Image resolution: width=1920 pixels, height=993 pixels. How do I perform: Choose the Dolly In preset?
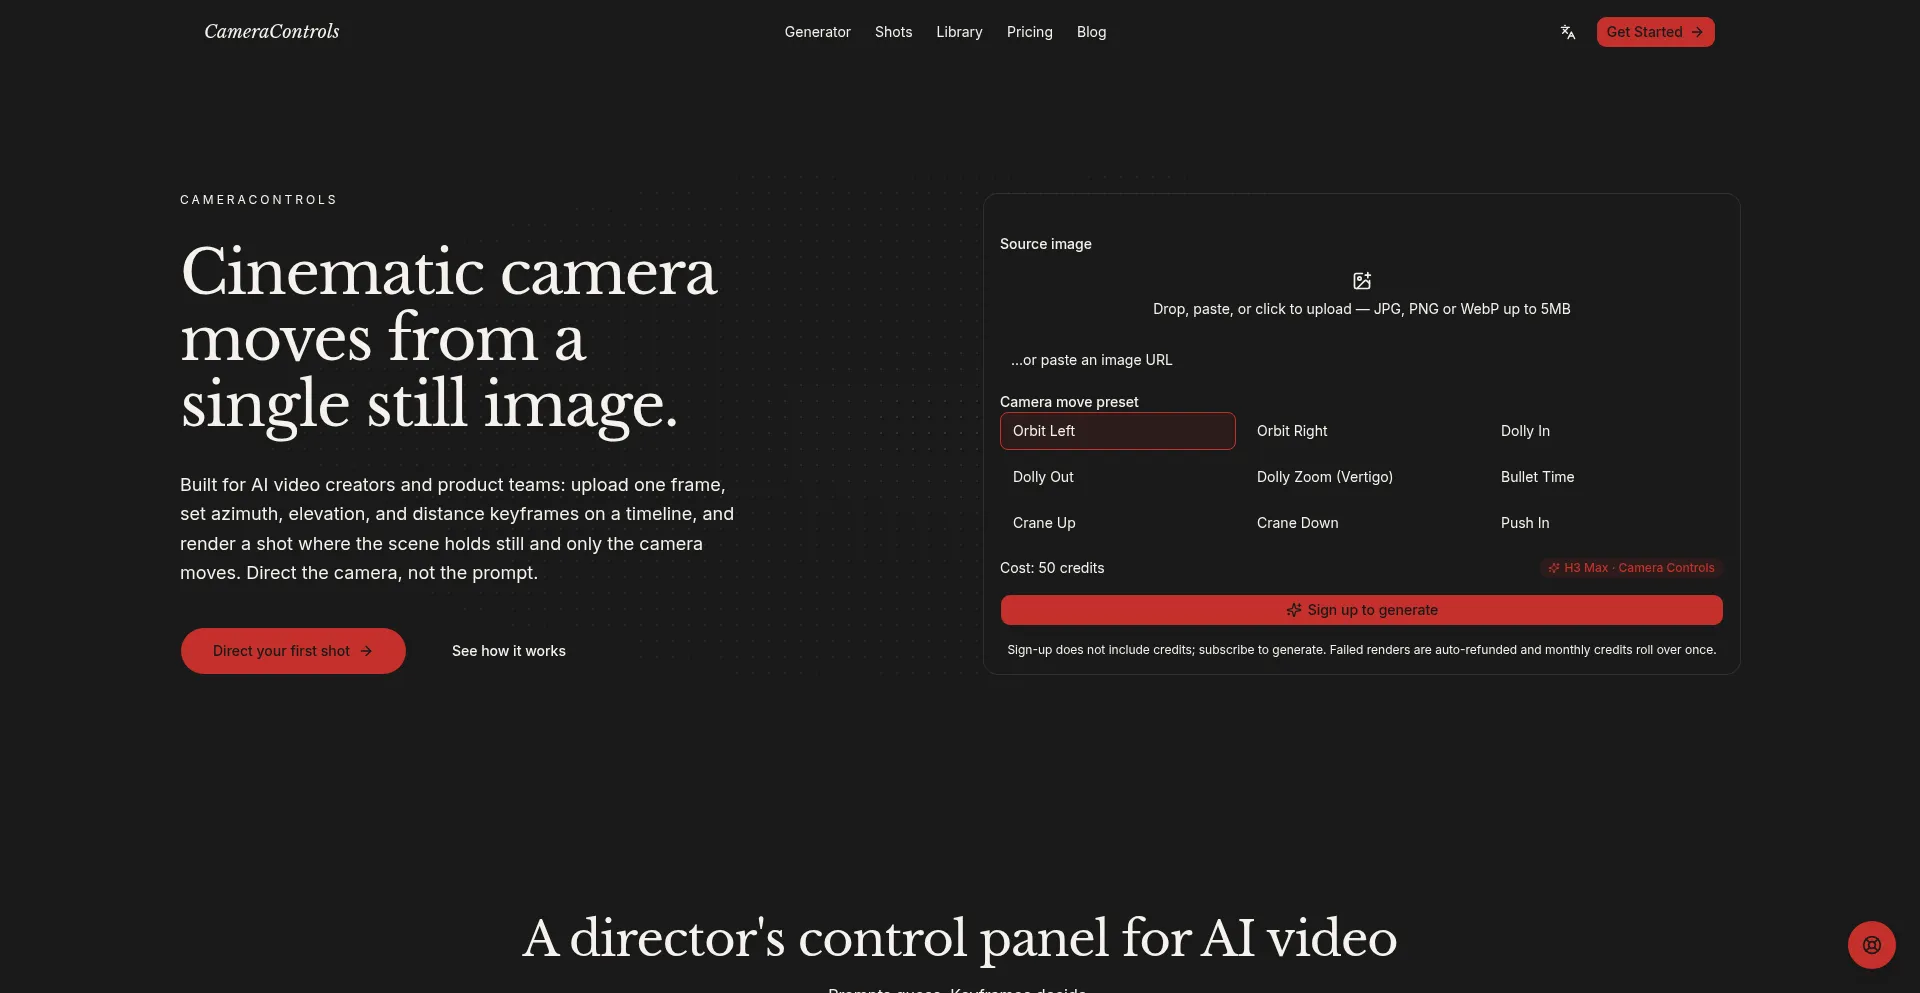pyautogui.click(x=1606, y=431)
